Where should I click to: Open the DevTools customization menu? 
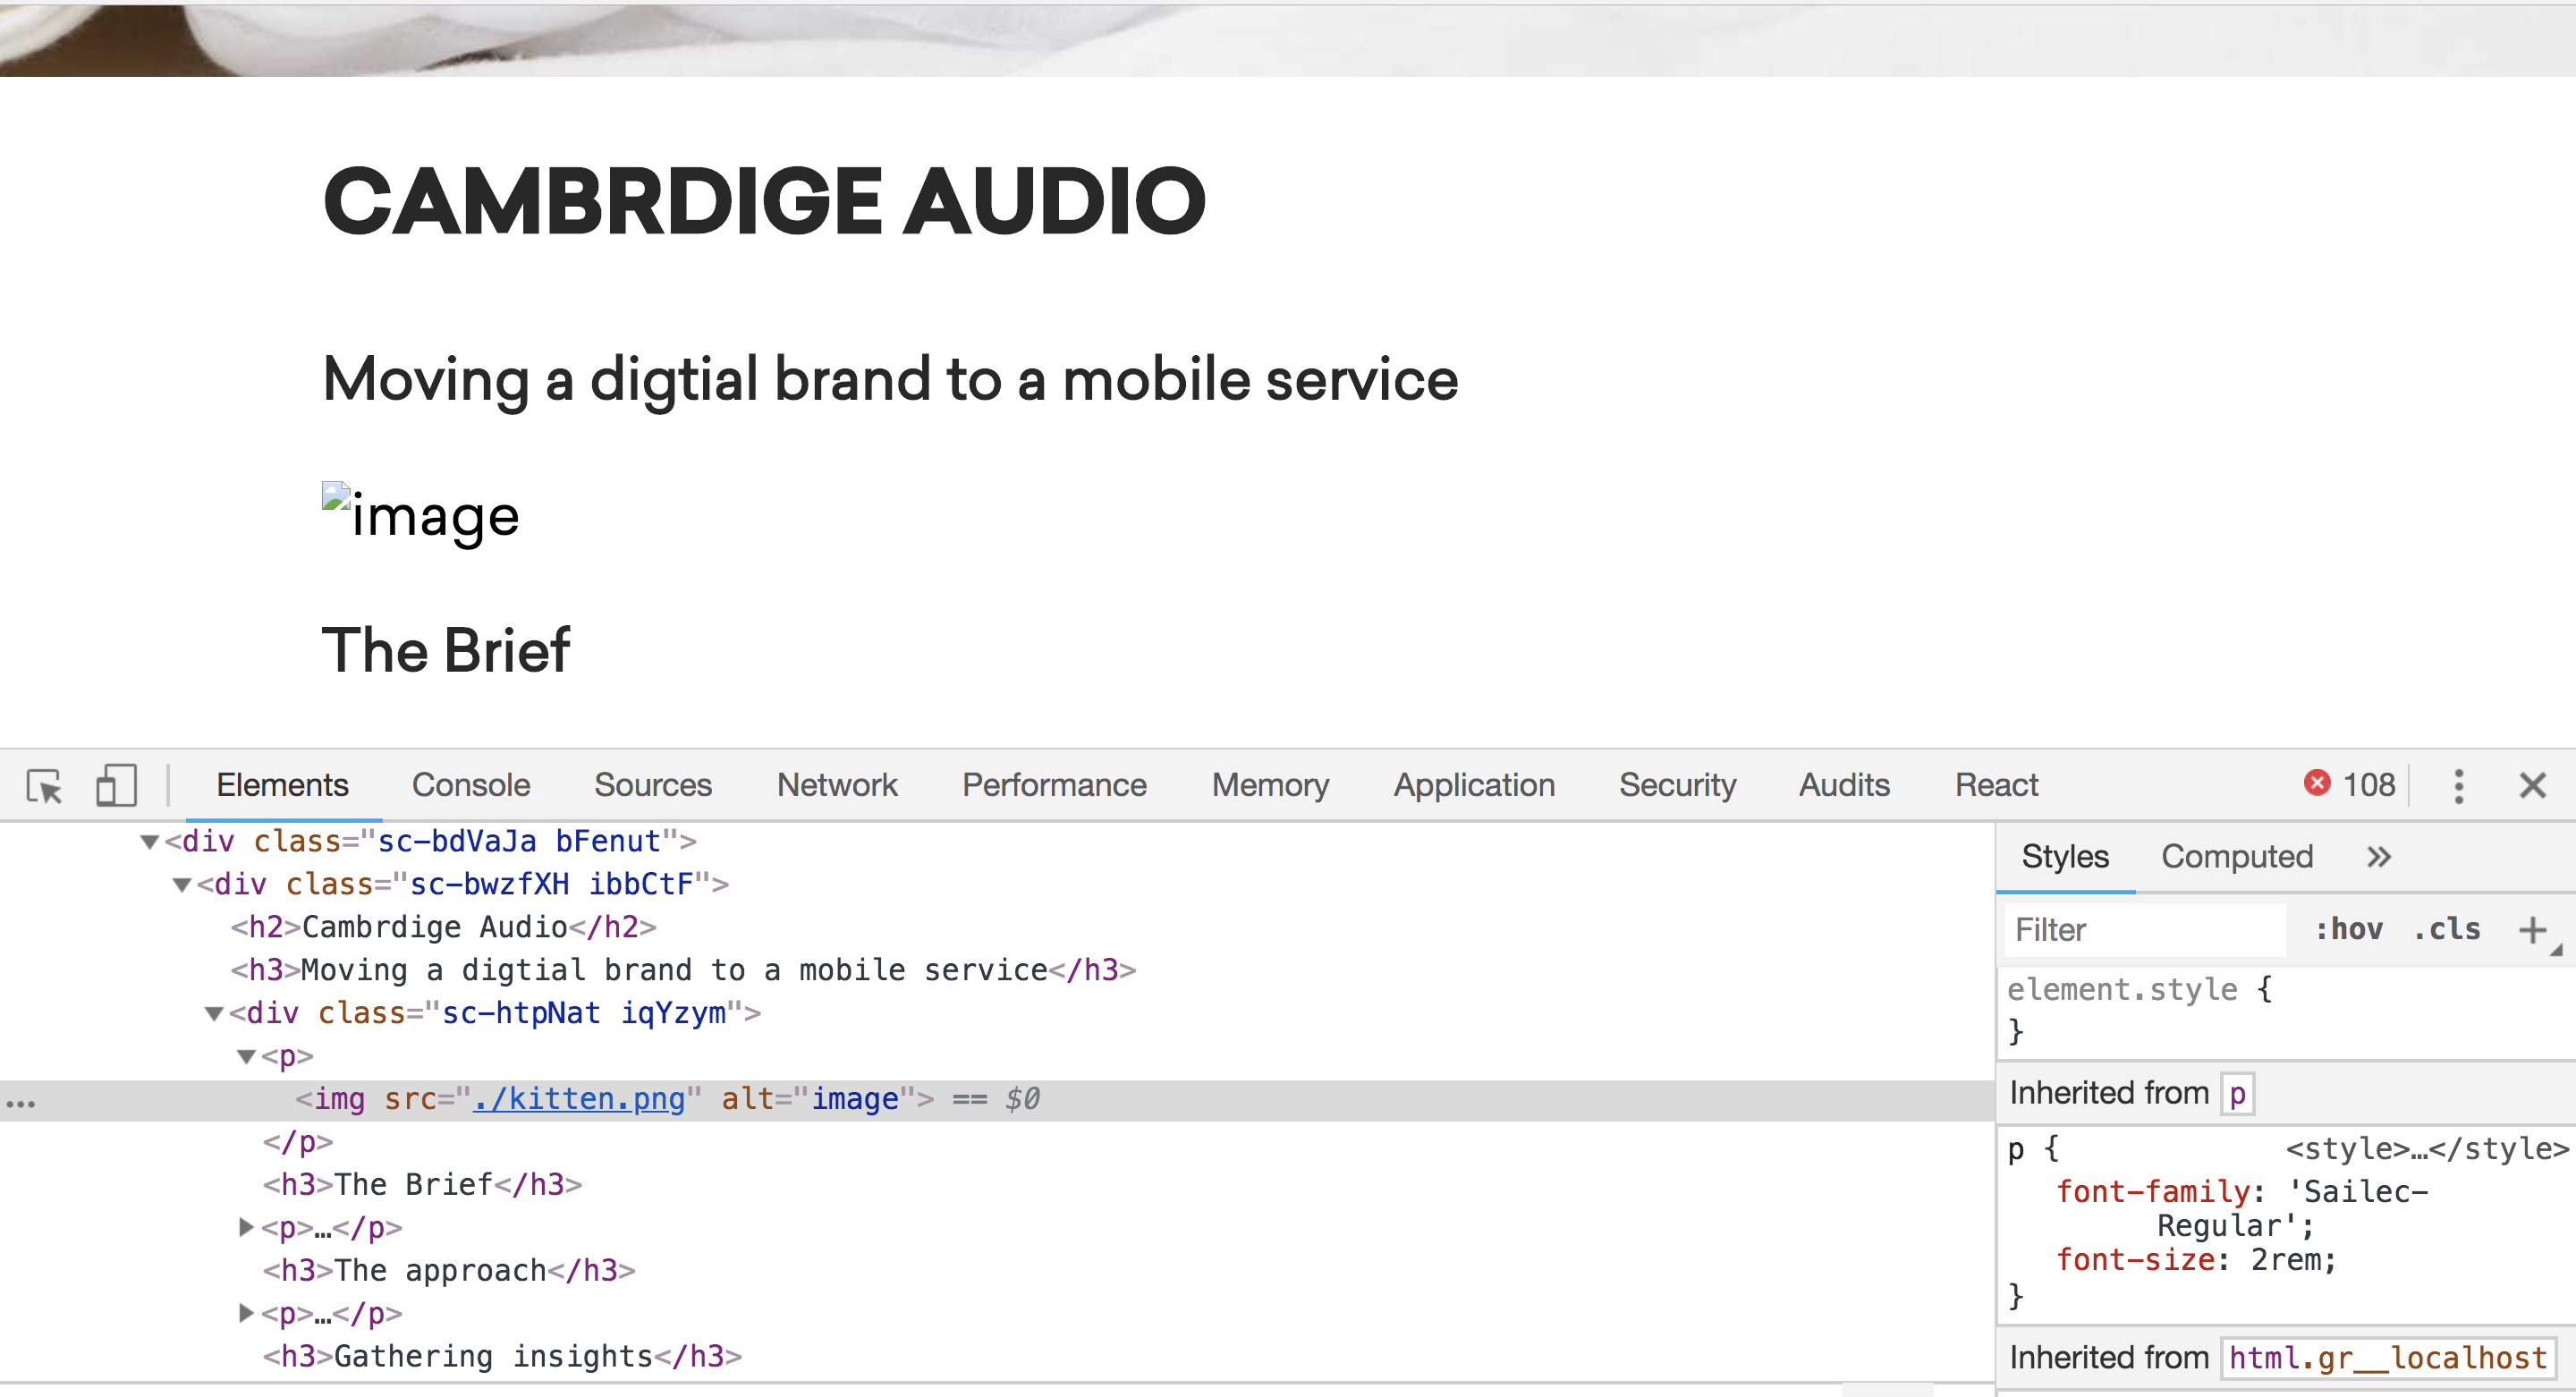[2459, 786]
